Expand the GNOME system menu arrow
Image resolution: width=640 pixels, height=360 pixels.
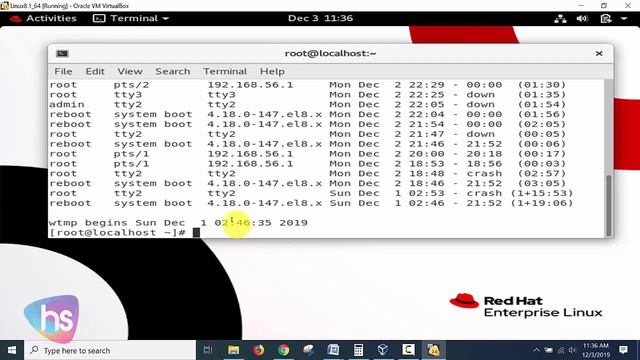[x=624, y=19]
